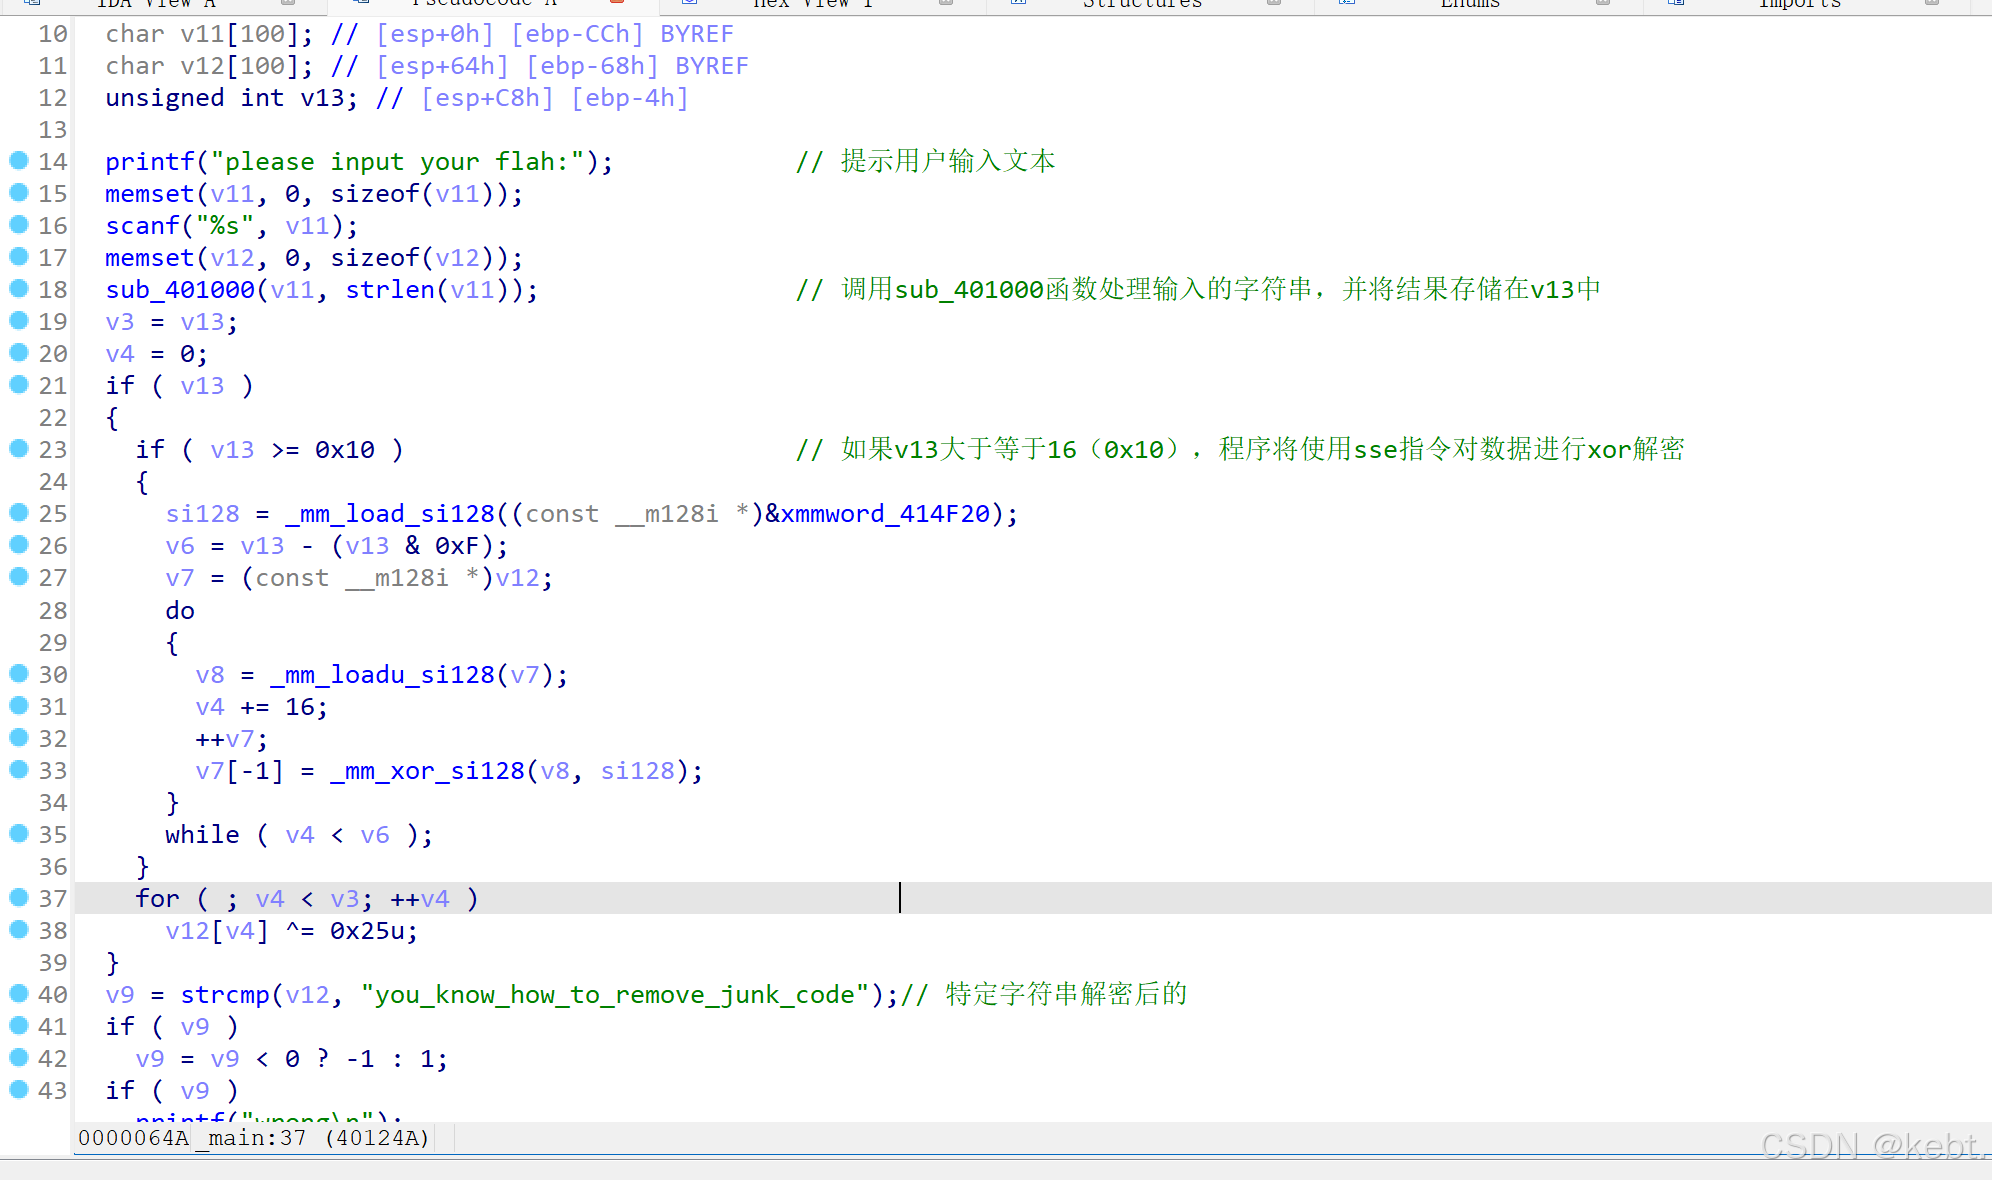The width and height of the screenshot is (1992, 1180).
Task: Click the Hex View-1 tab icon
Action: click(x=688, y=4)
